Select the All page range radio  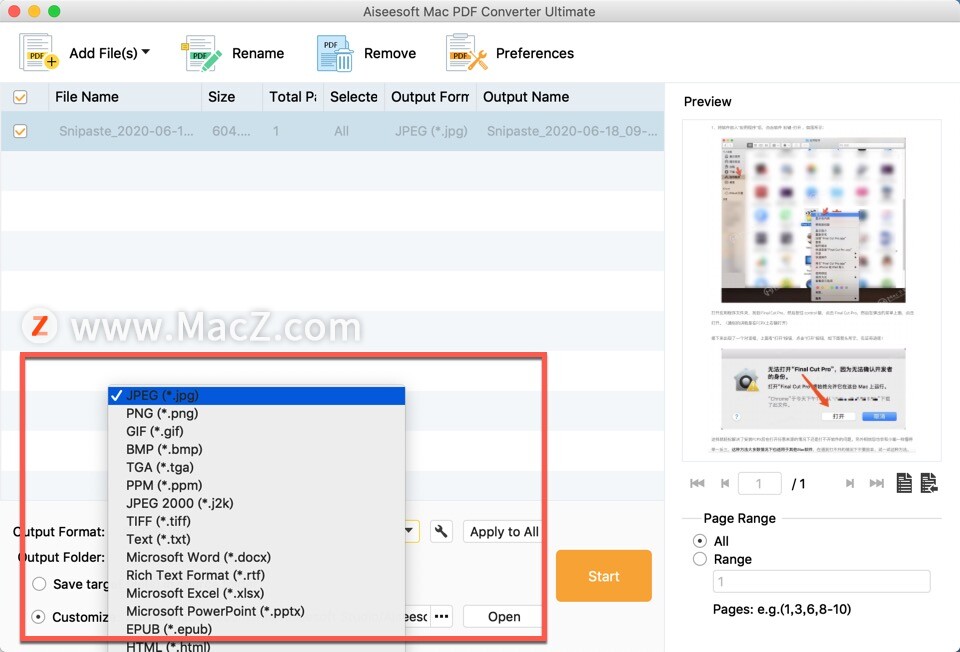coord(700,541)
